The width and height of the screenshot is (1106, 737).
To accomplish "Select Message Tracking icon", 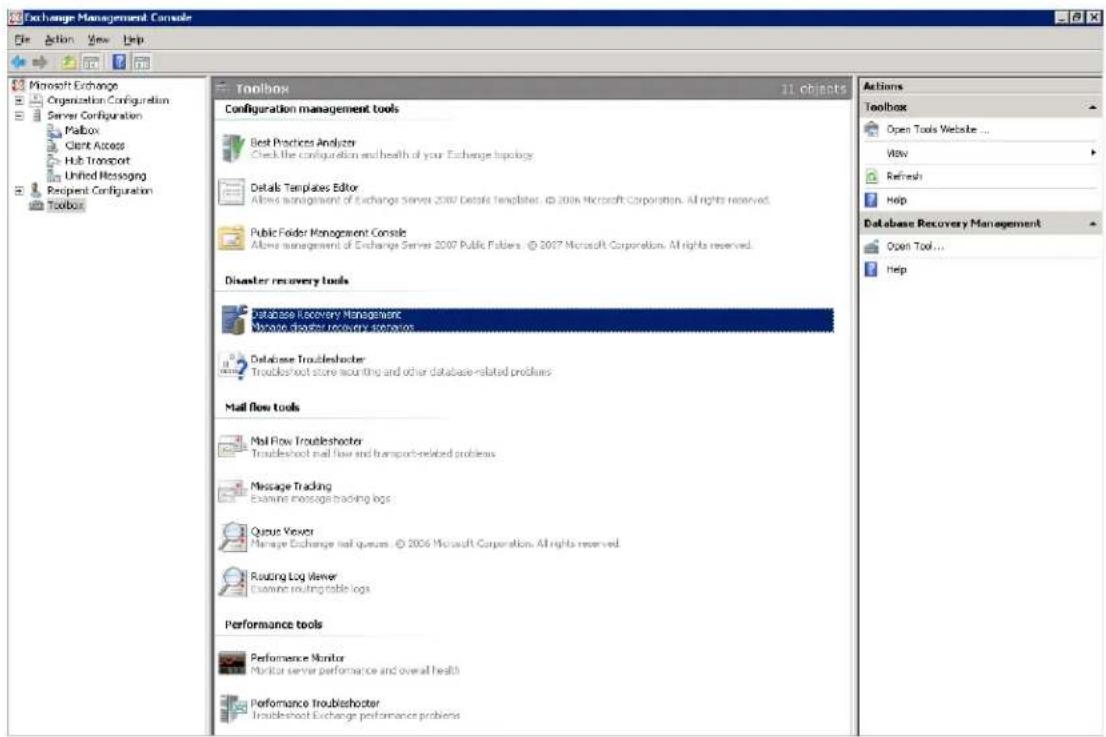I will (231, 492).
